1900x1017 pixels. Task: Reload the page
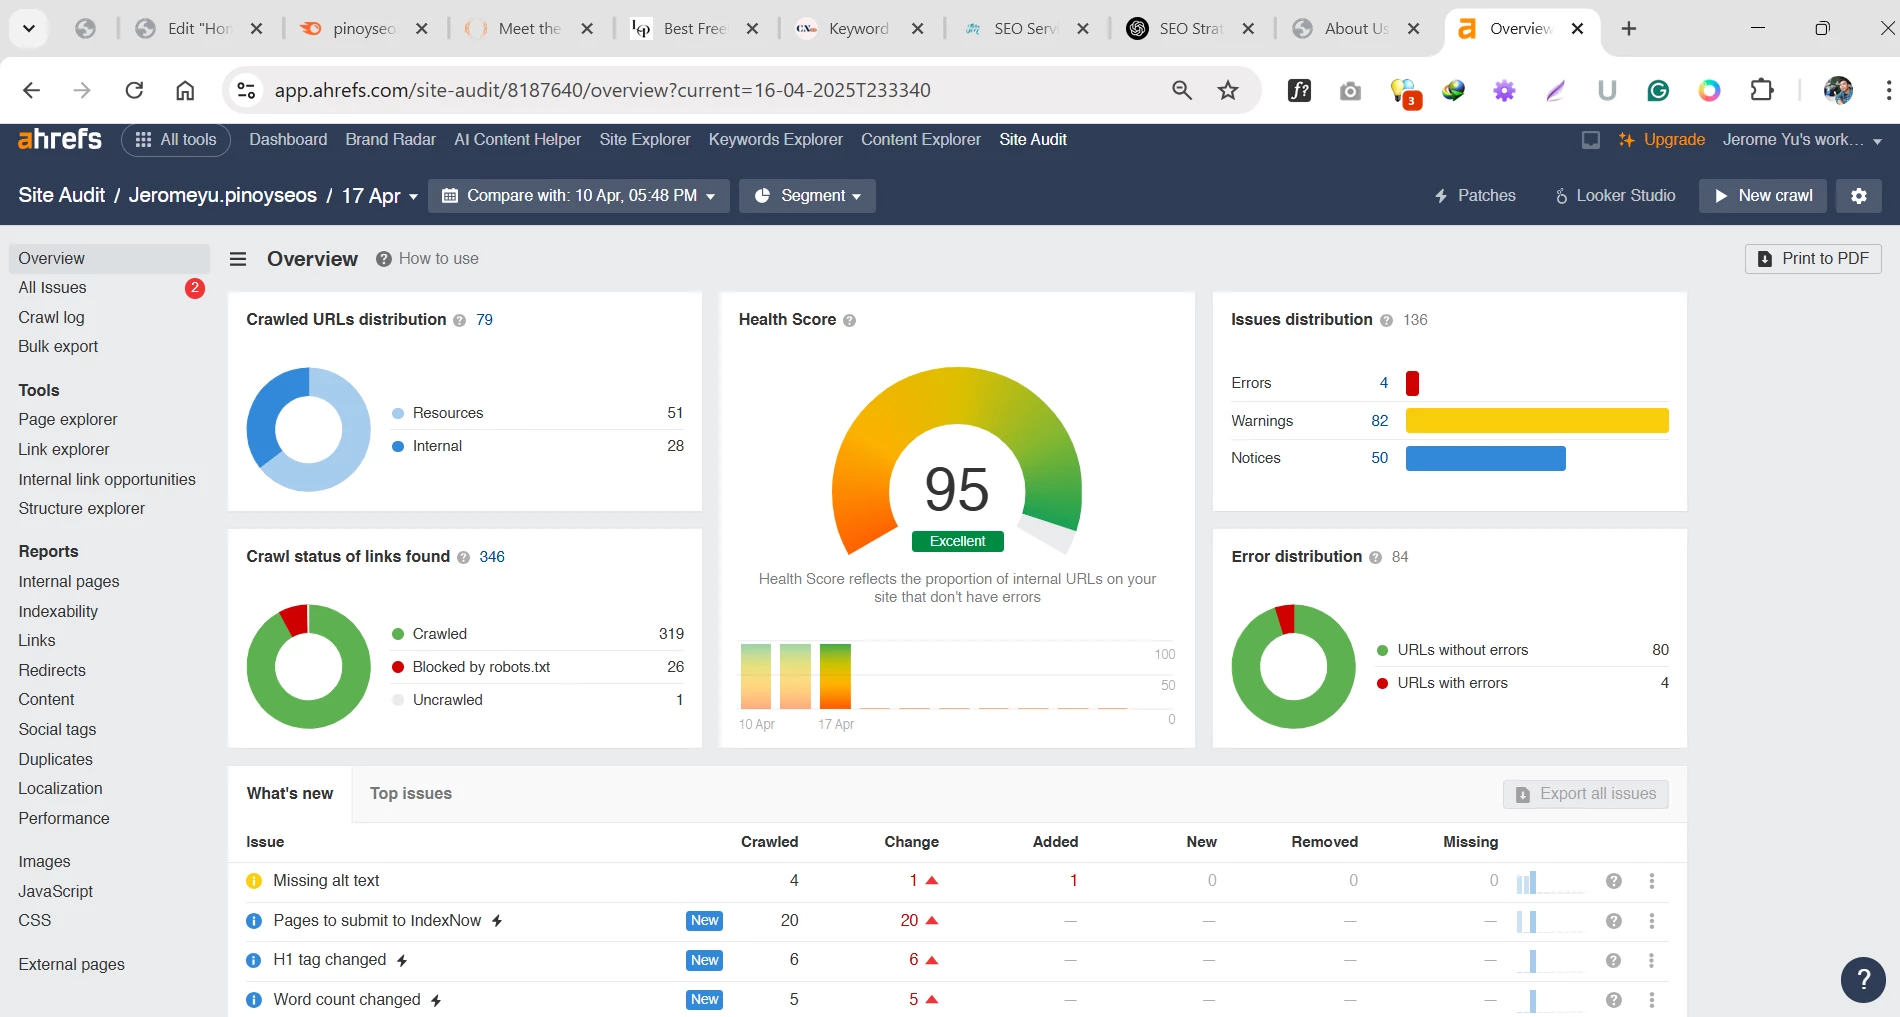[x=134, y=91]
